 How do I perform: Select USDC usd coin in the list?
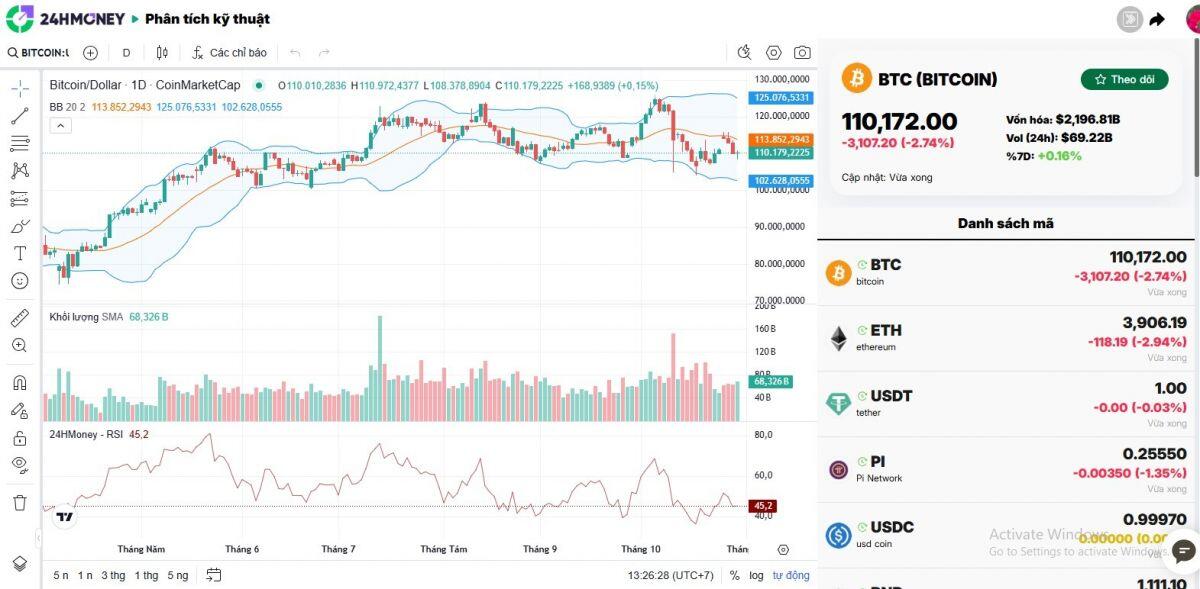click(x=1008, y=535)
